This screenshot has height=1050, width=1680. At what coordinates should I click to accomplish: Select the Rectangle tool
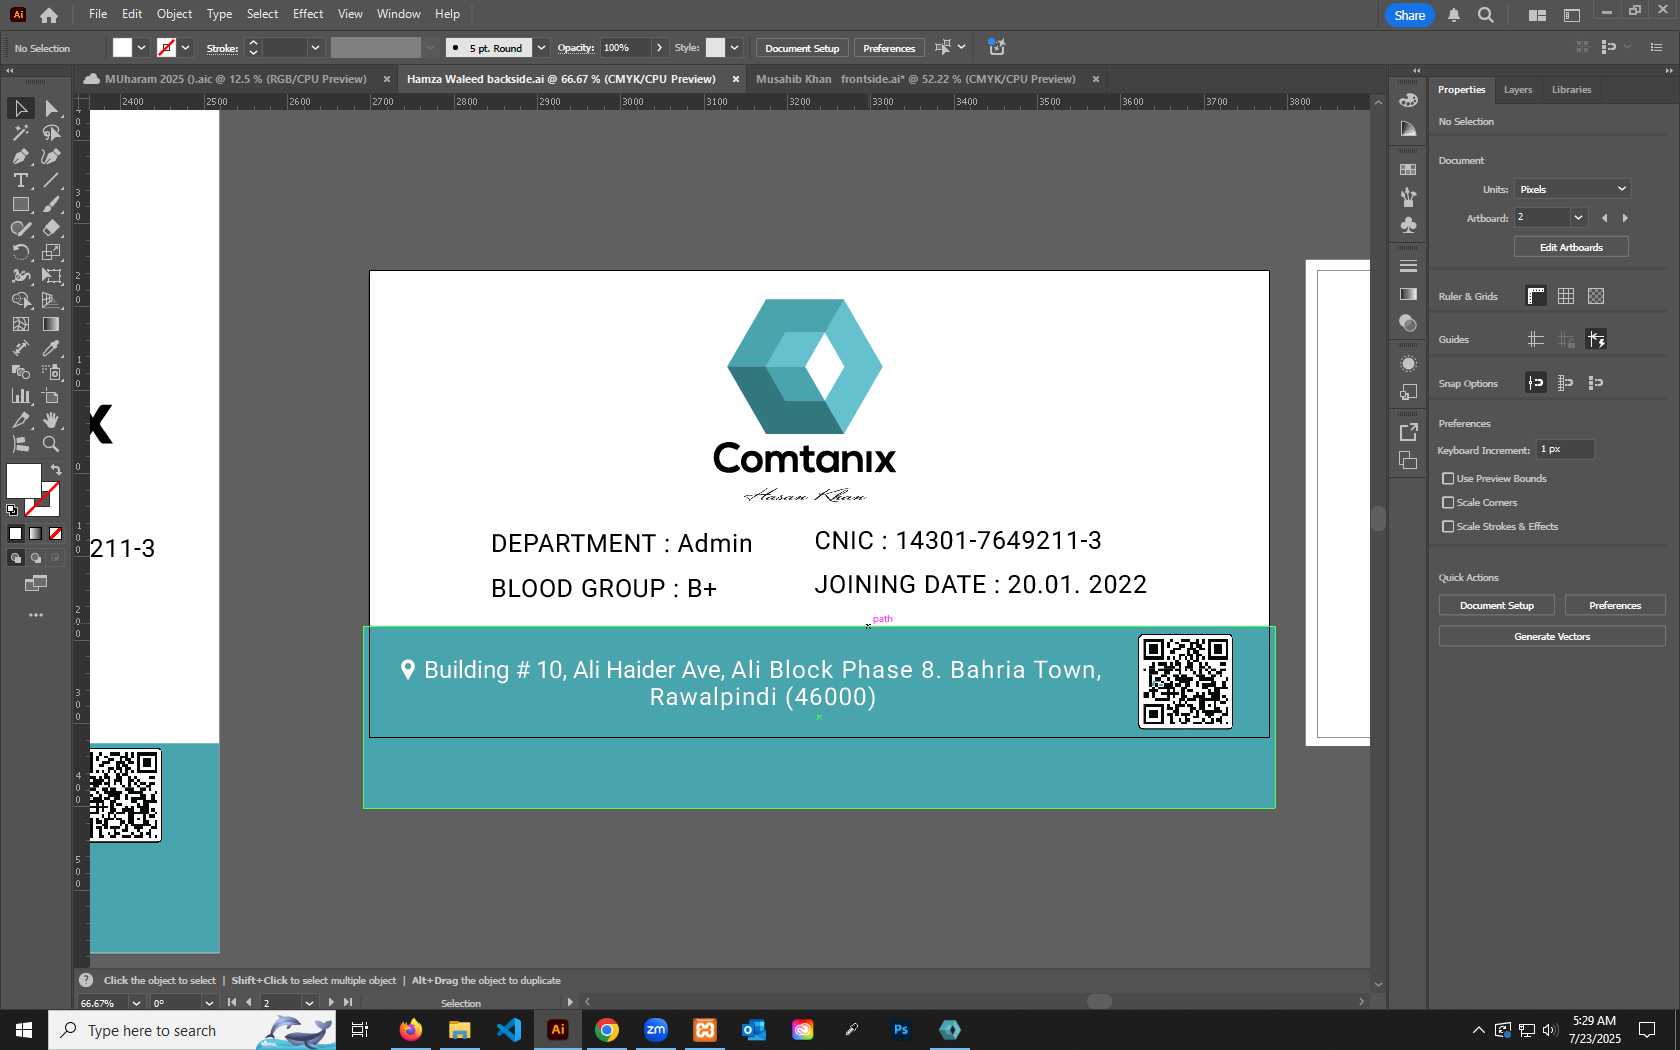pyautogui.click(x=20, y=204)
